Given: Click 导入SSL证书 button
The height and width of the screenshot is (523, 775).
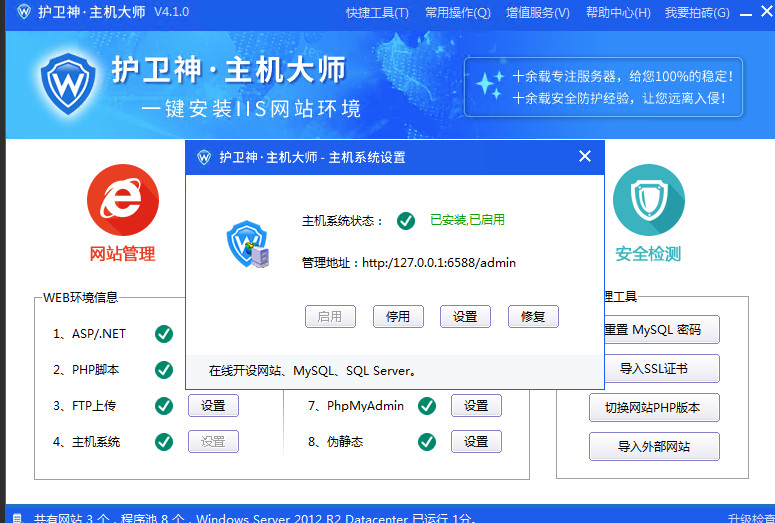Looking at the screenshot, I should (654, 368).
